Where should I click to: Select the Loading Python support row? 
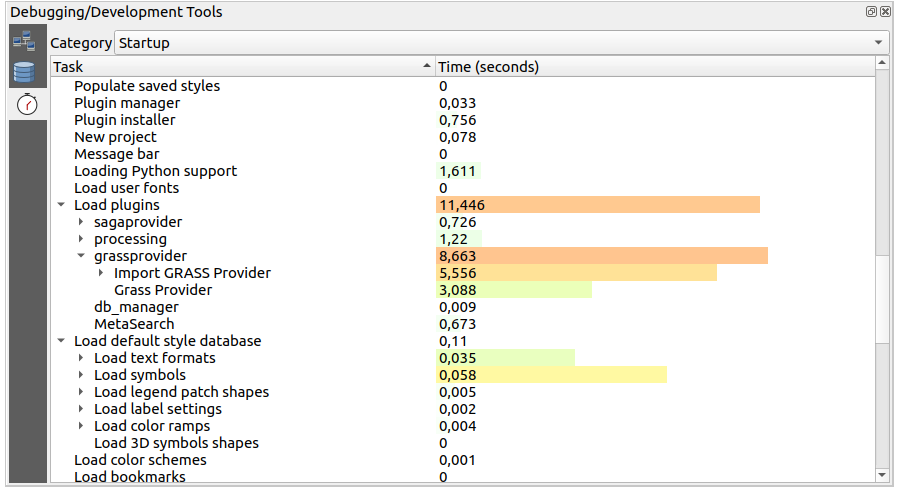(x=155, y=171)
